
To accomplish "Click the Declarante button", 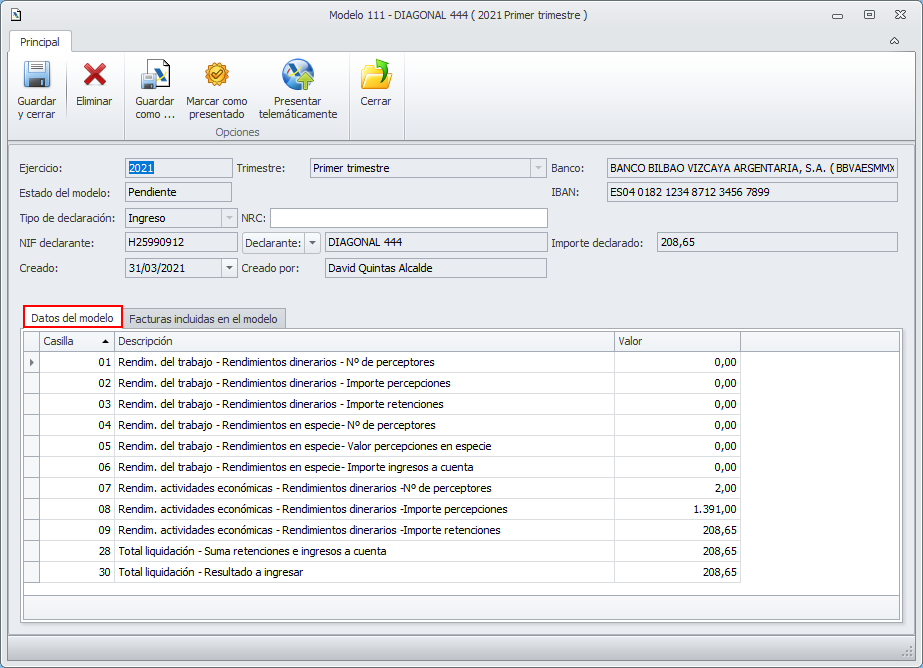I will tap(273, 242).
